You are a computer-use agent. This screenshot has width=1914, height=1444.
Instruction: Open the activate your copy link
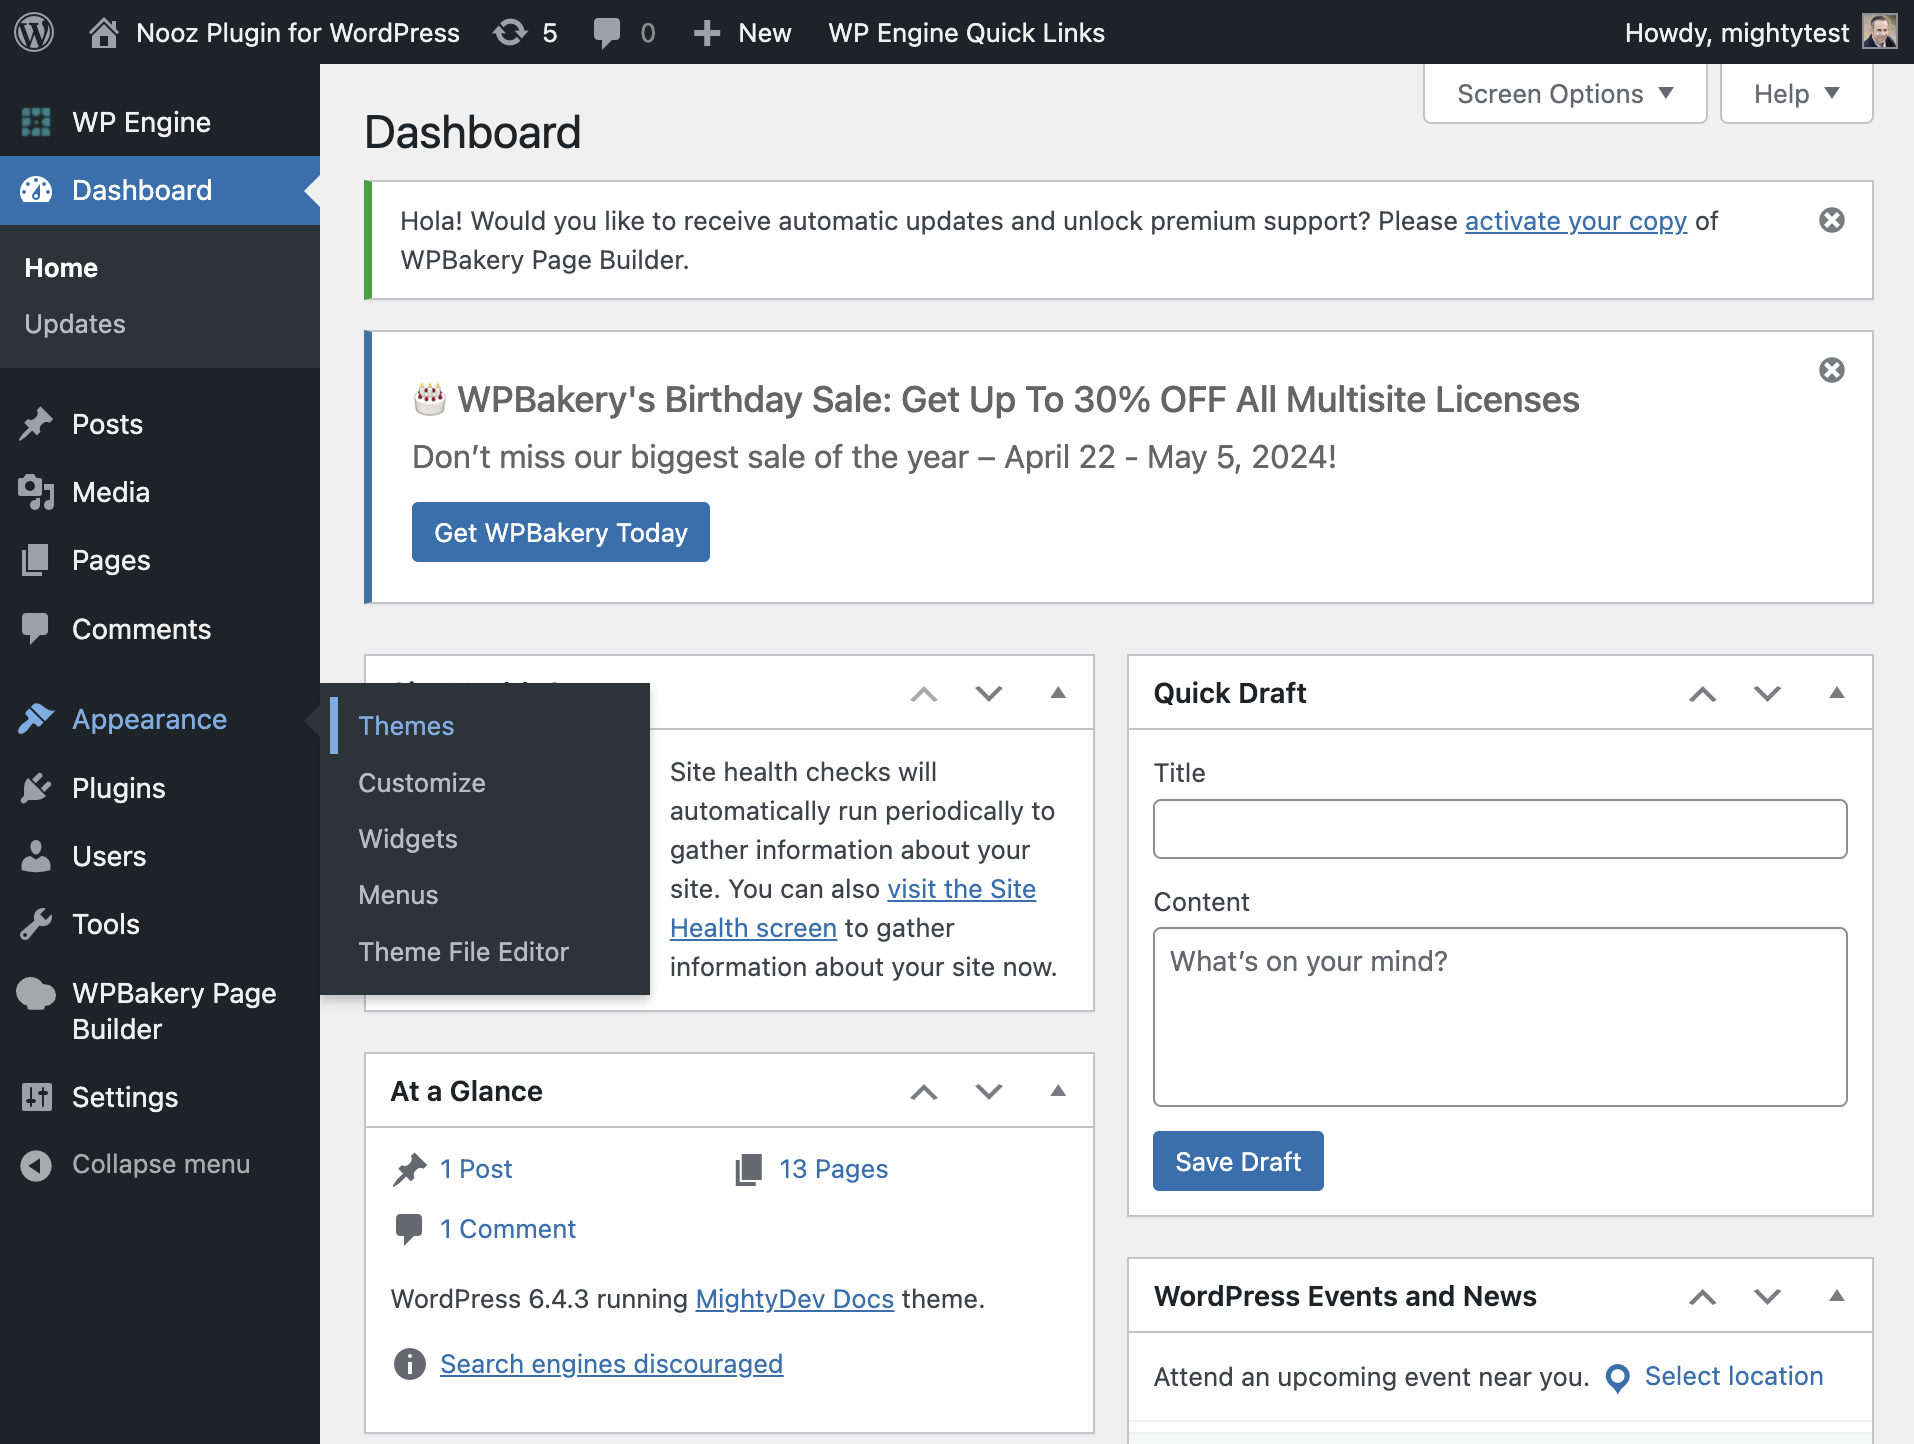pos(1576,221)
